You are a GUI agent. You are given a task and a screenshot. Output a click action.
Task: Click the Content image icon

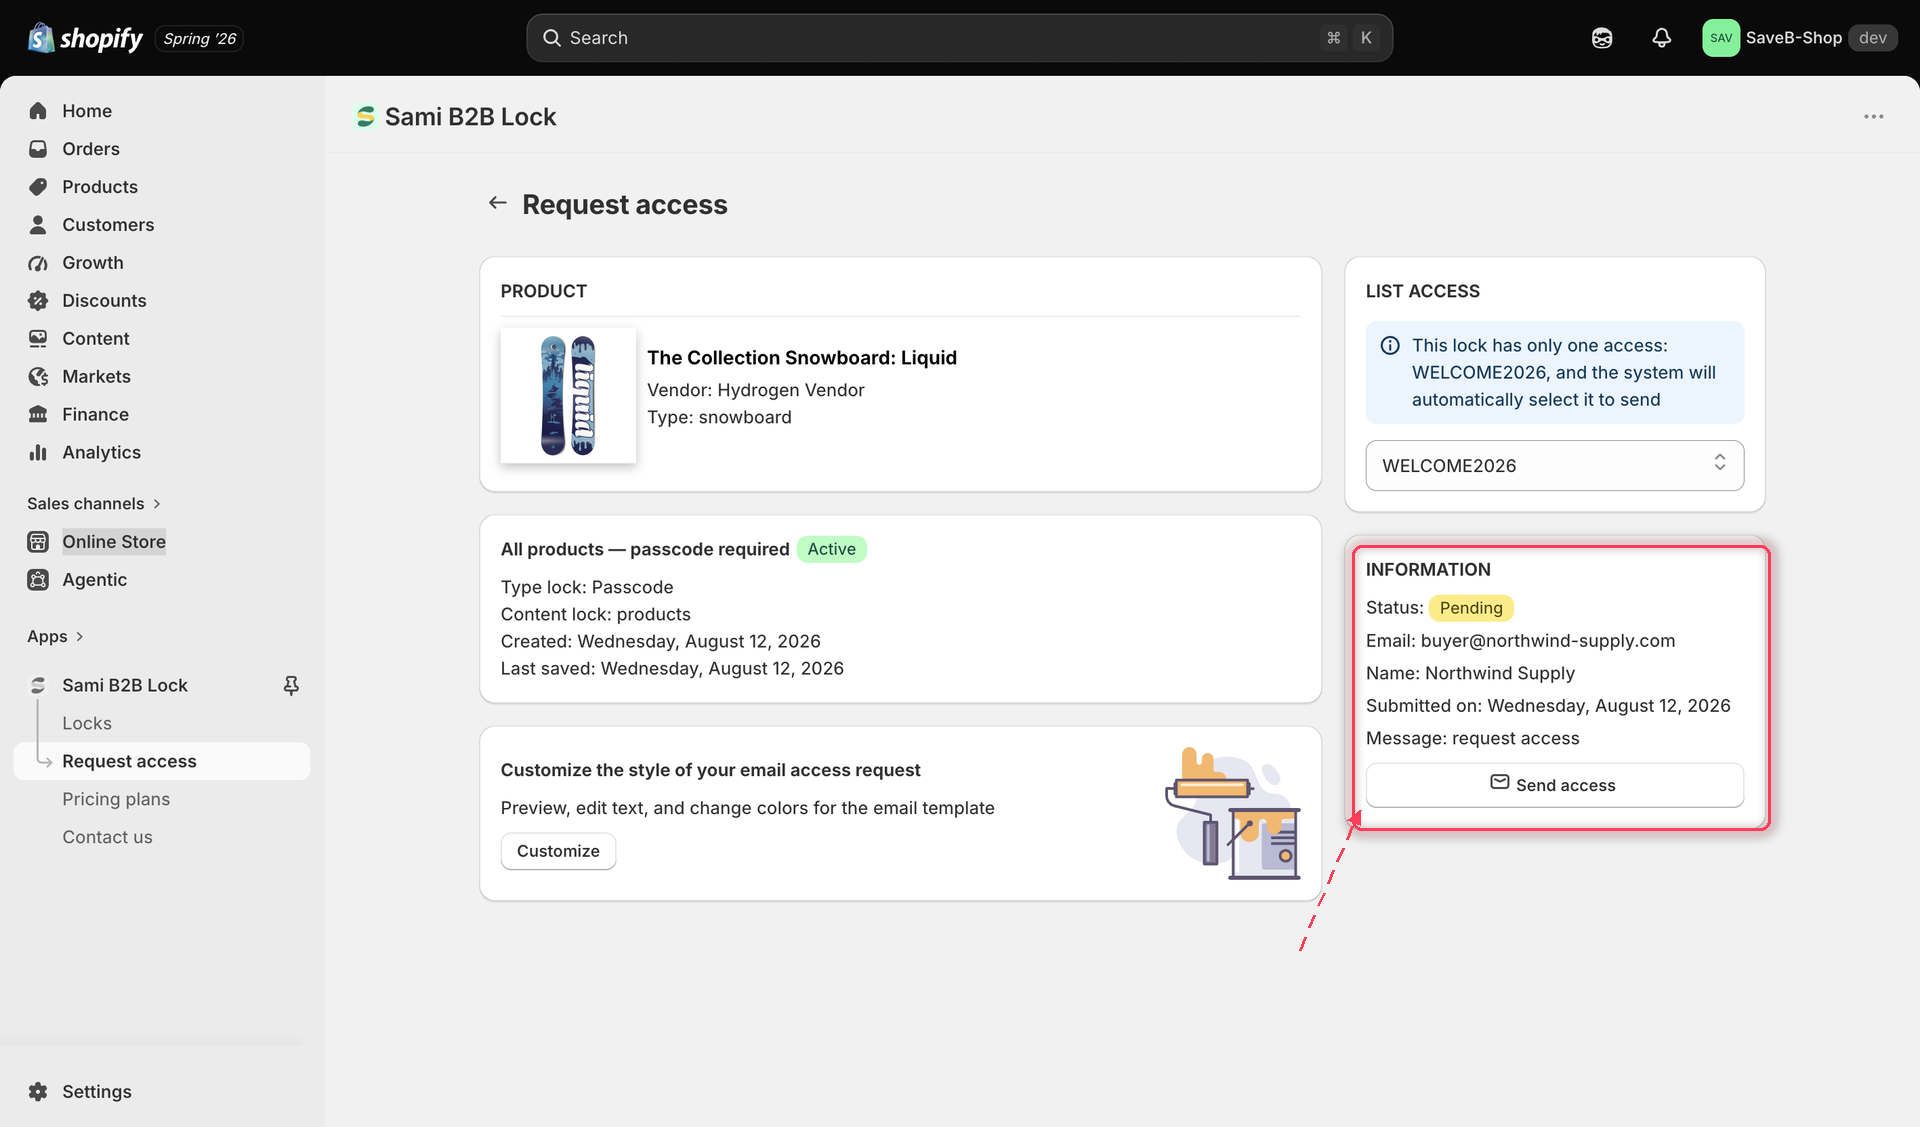pyautogui.click(x=38, y=339)
